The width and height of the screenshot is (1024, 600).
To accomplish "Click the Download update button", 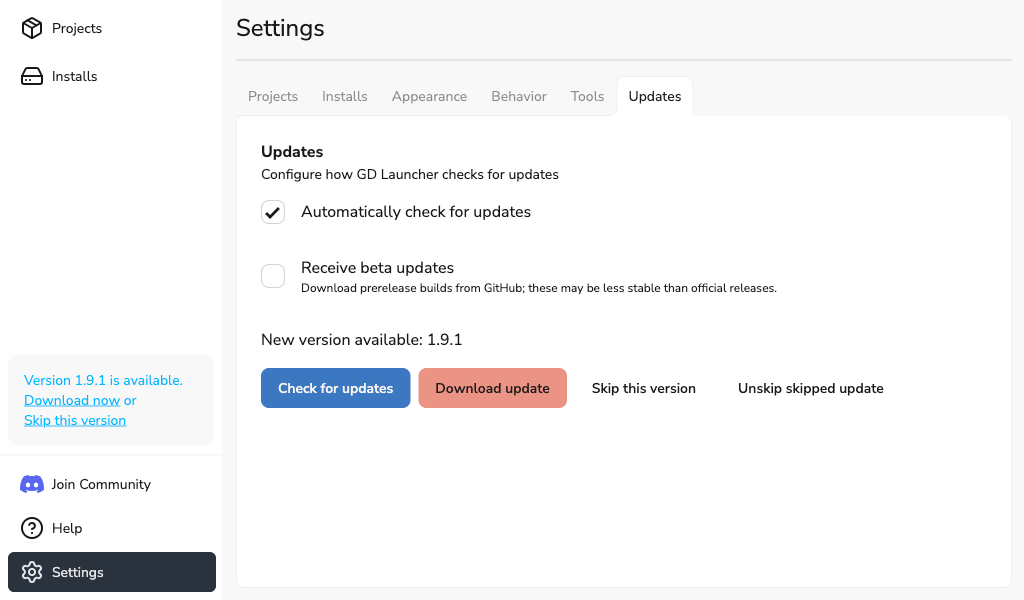I will pyautogui.click(x=492, y=388).
